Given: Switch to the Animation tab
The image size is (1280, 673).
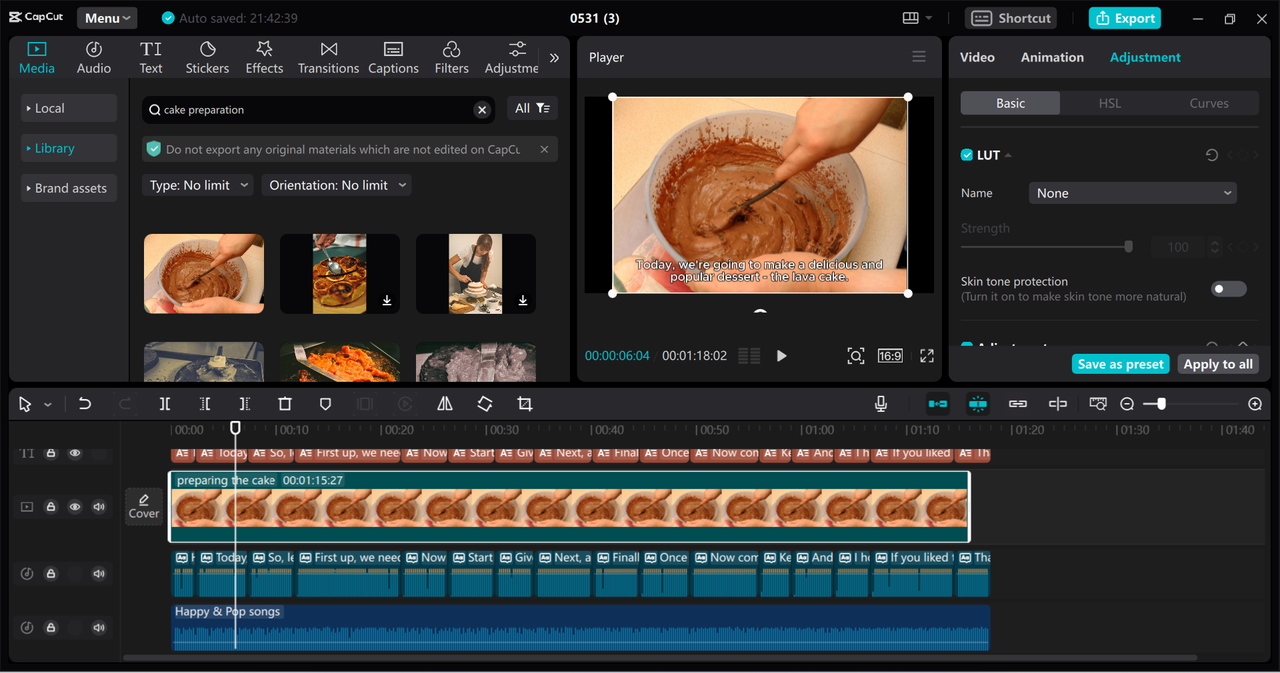Looking at the screenshot, I should (1052, 57).
